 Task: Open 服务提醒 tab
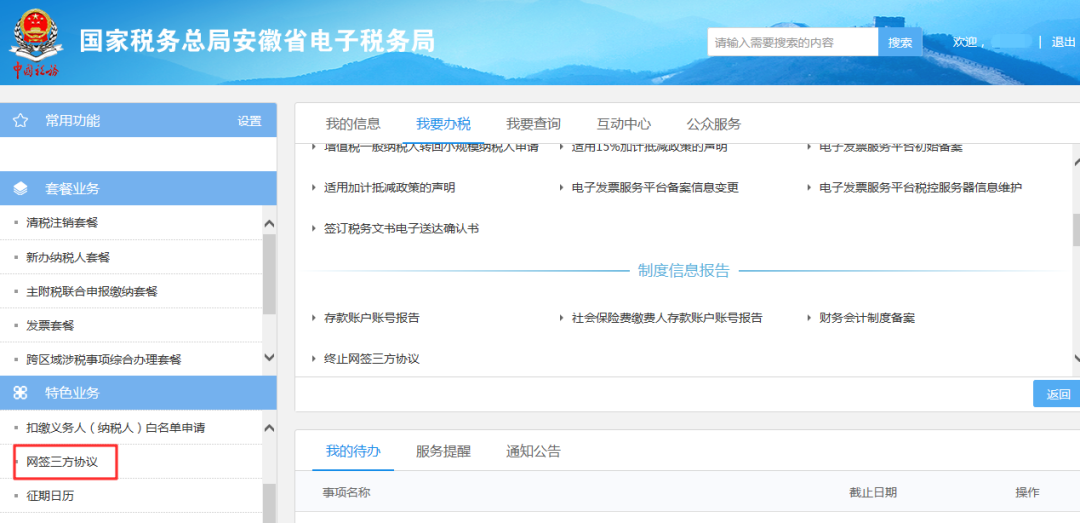(444, 451)
